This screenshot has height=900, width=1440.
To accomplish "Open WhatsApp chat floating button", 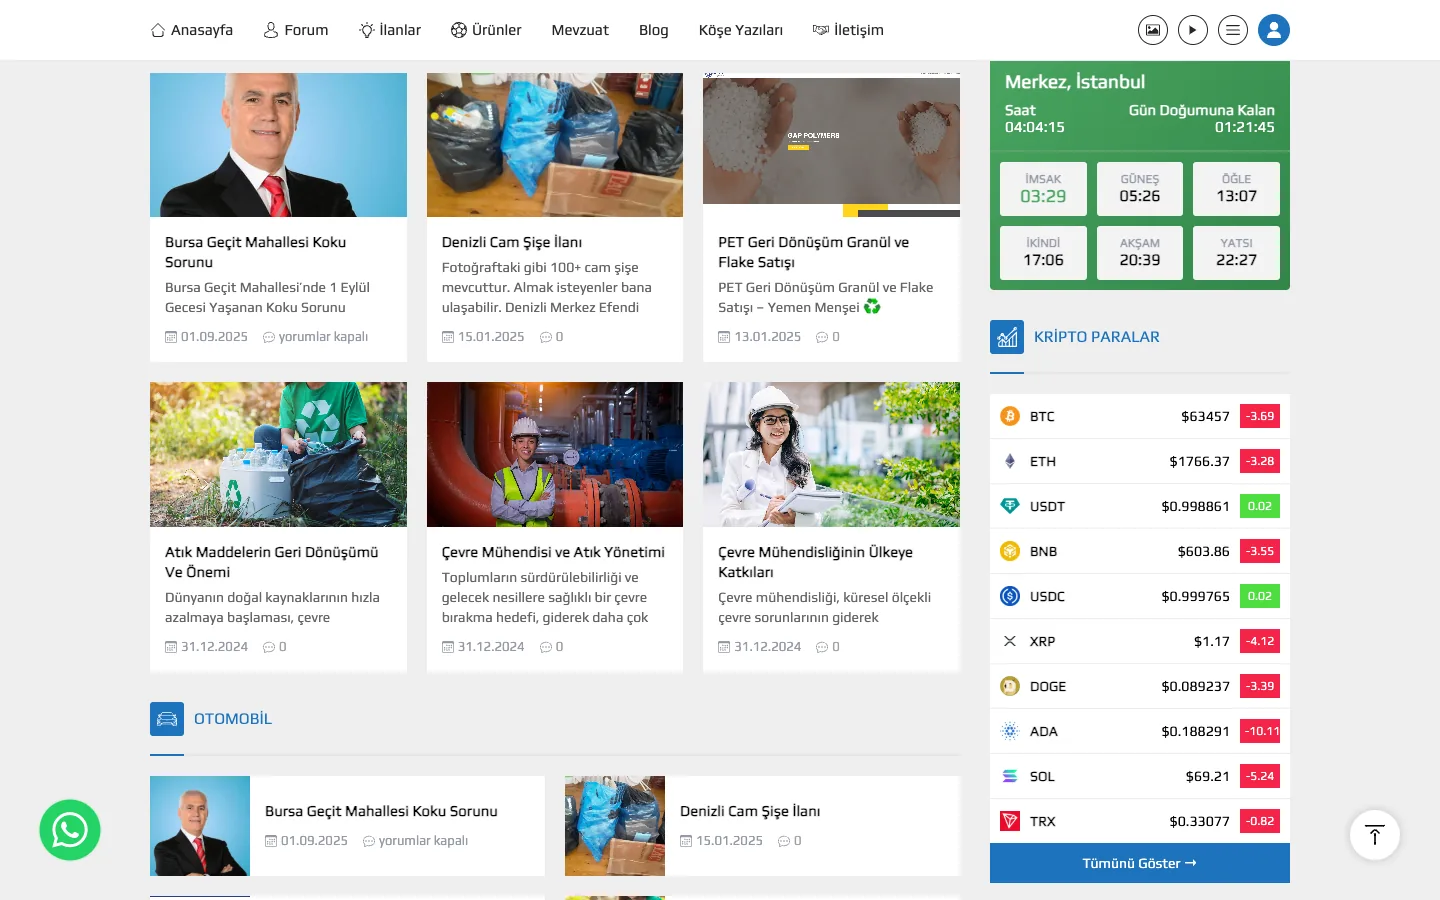I will [x=70, y=830].
